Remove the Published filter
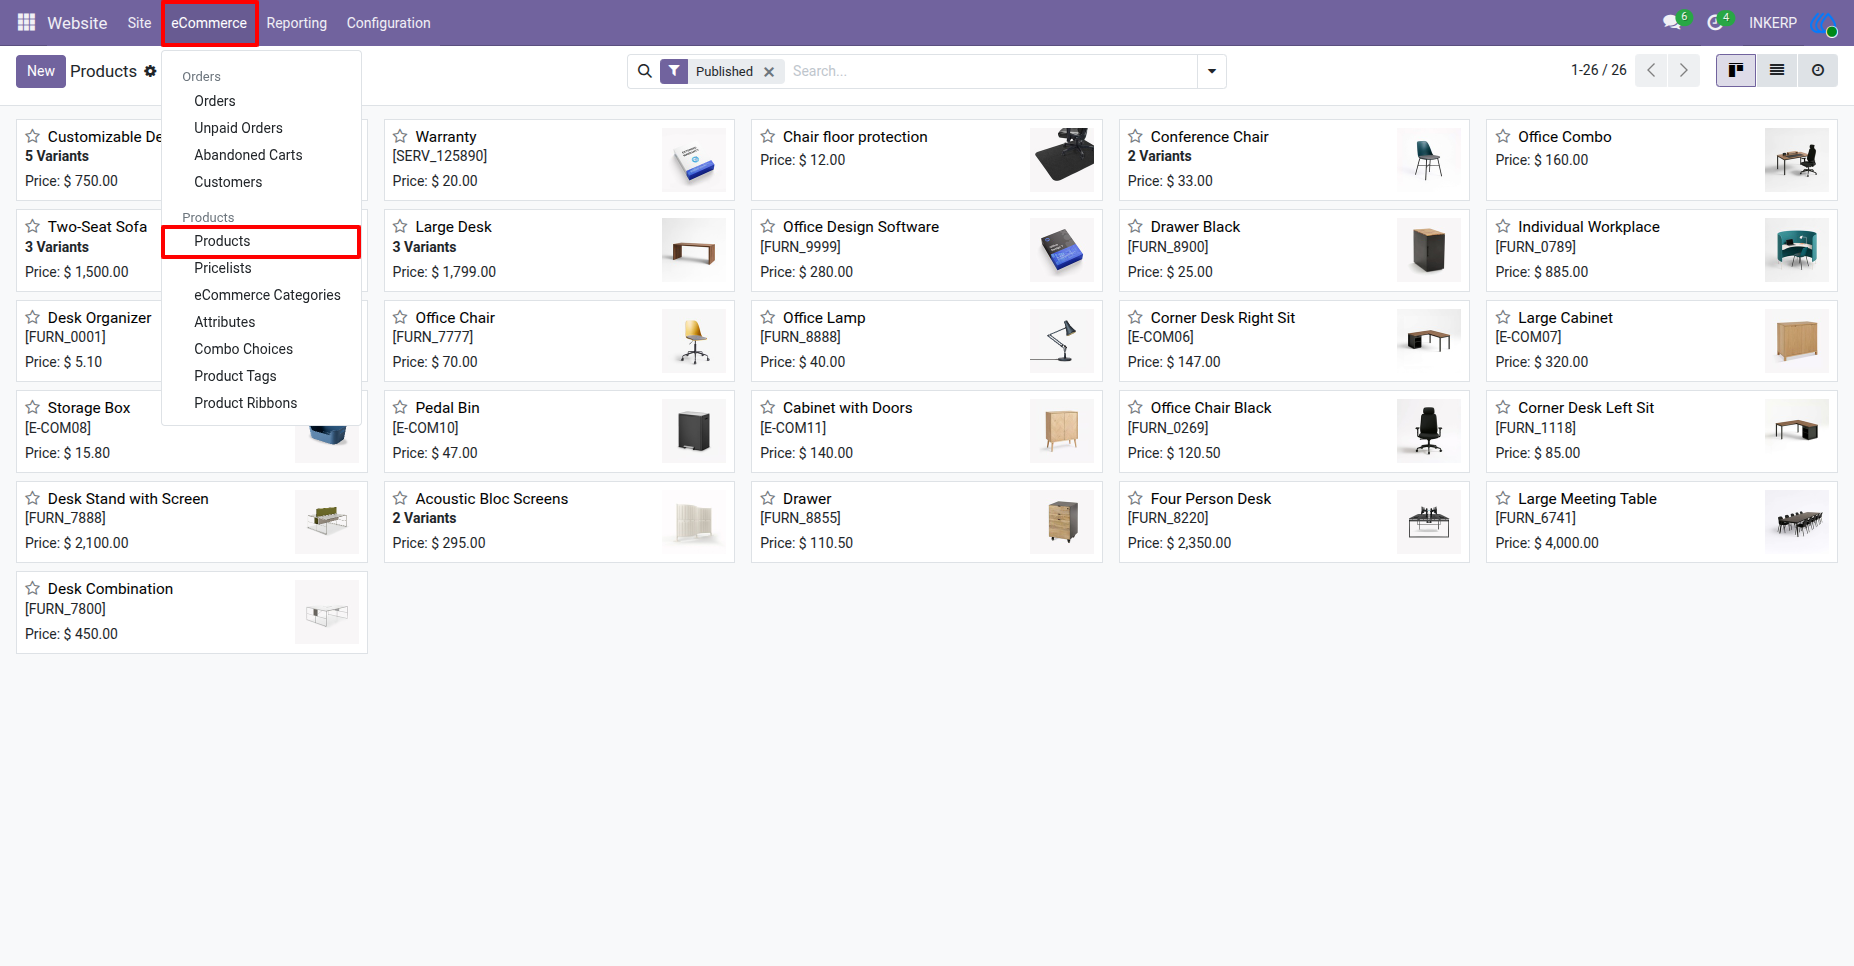Viewport: 1854px width, 966px height. pyautogui.click(x=769, y=72)
